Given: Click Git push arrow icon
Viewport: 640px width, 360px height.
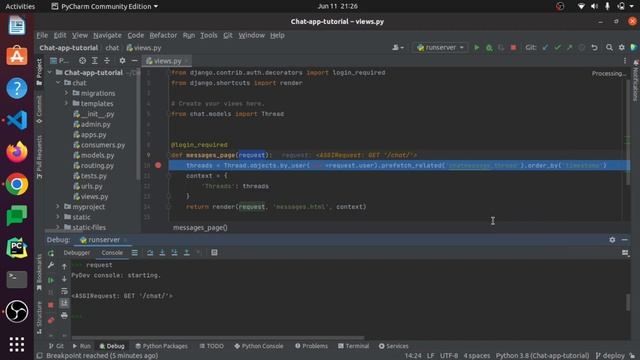Looking at the screenshot, I should click(x=569, y=48).
